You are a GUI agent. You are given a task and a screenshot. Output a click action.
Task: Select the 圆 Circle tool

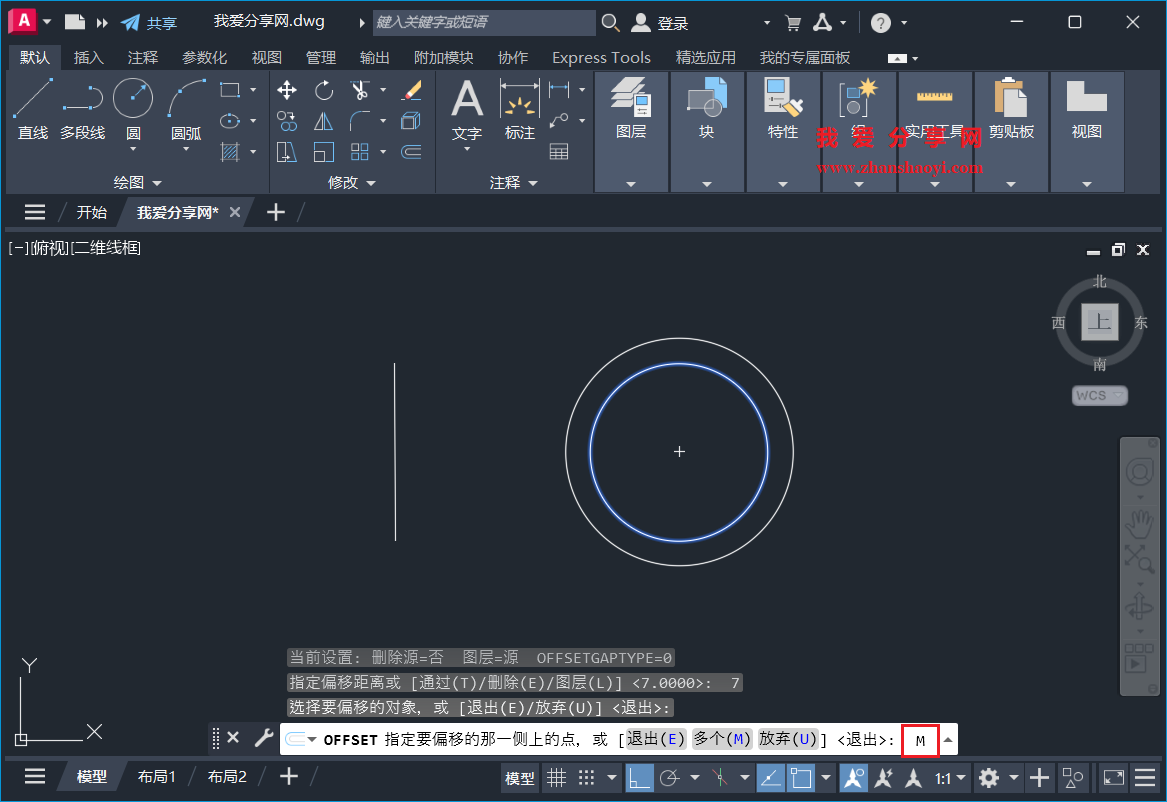[132, 98]
